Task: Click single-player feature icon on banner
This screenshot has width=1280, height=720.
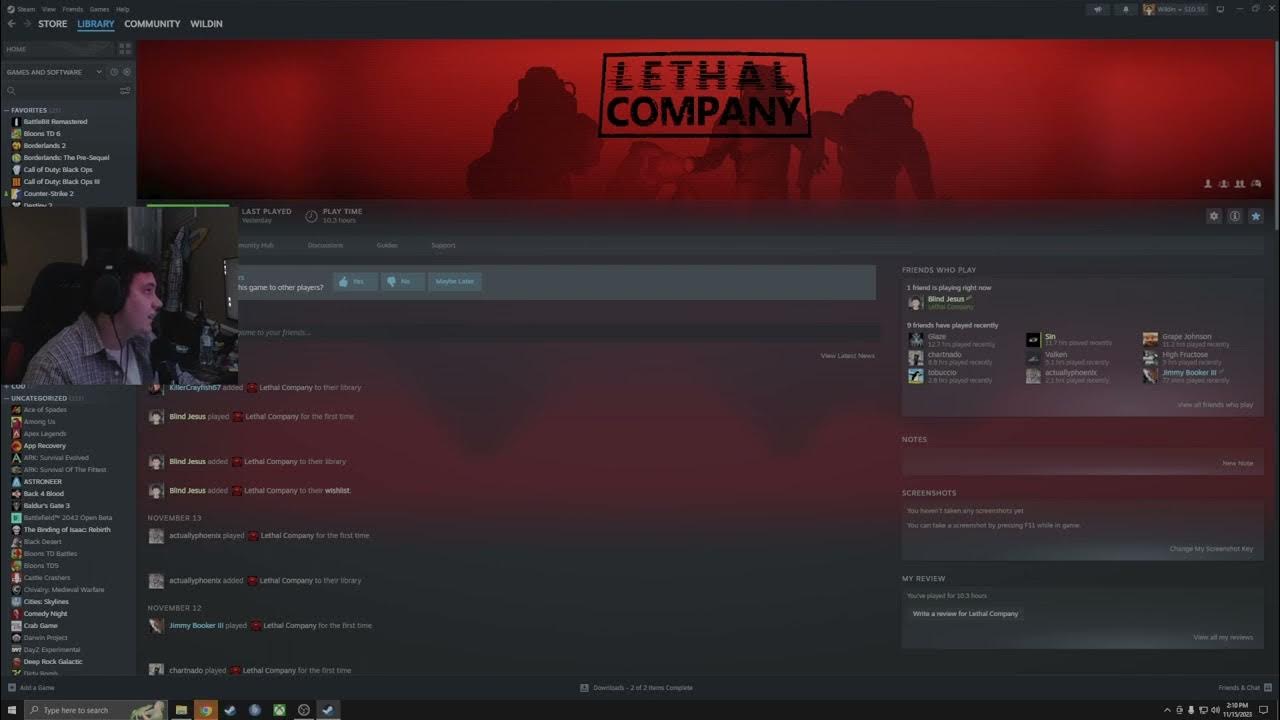Action: (x=1208, y=184)
